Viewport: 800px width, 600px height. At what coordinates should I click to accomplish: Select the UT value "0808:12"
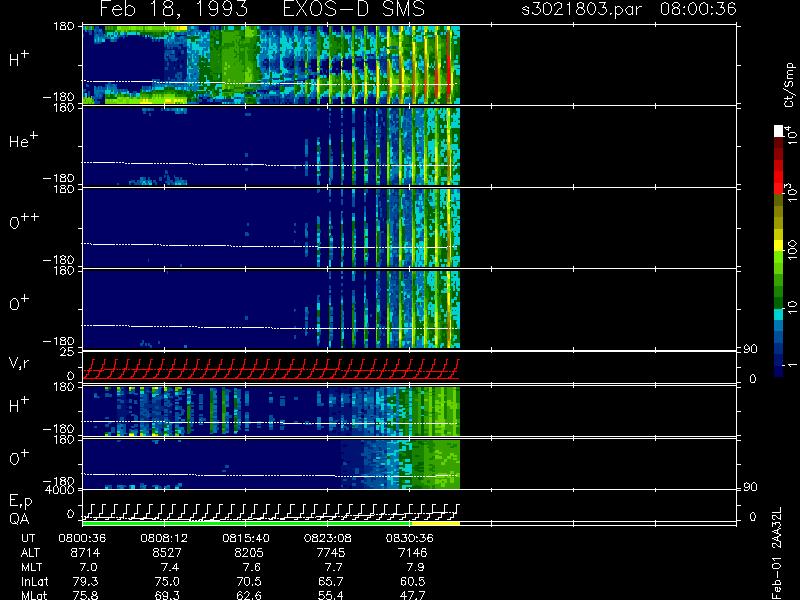(x=164, y=538)
